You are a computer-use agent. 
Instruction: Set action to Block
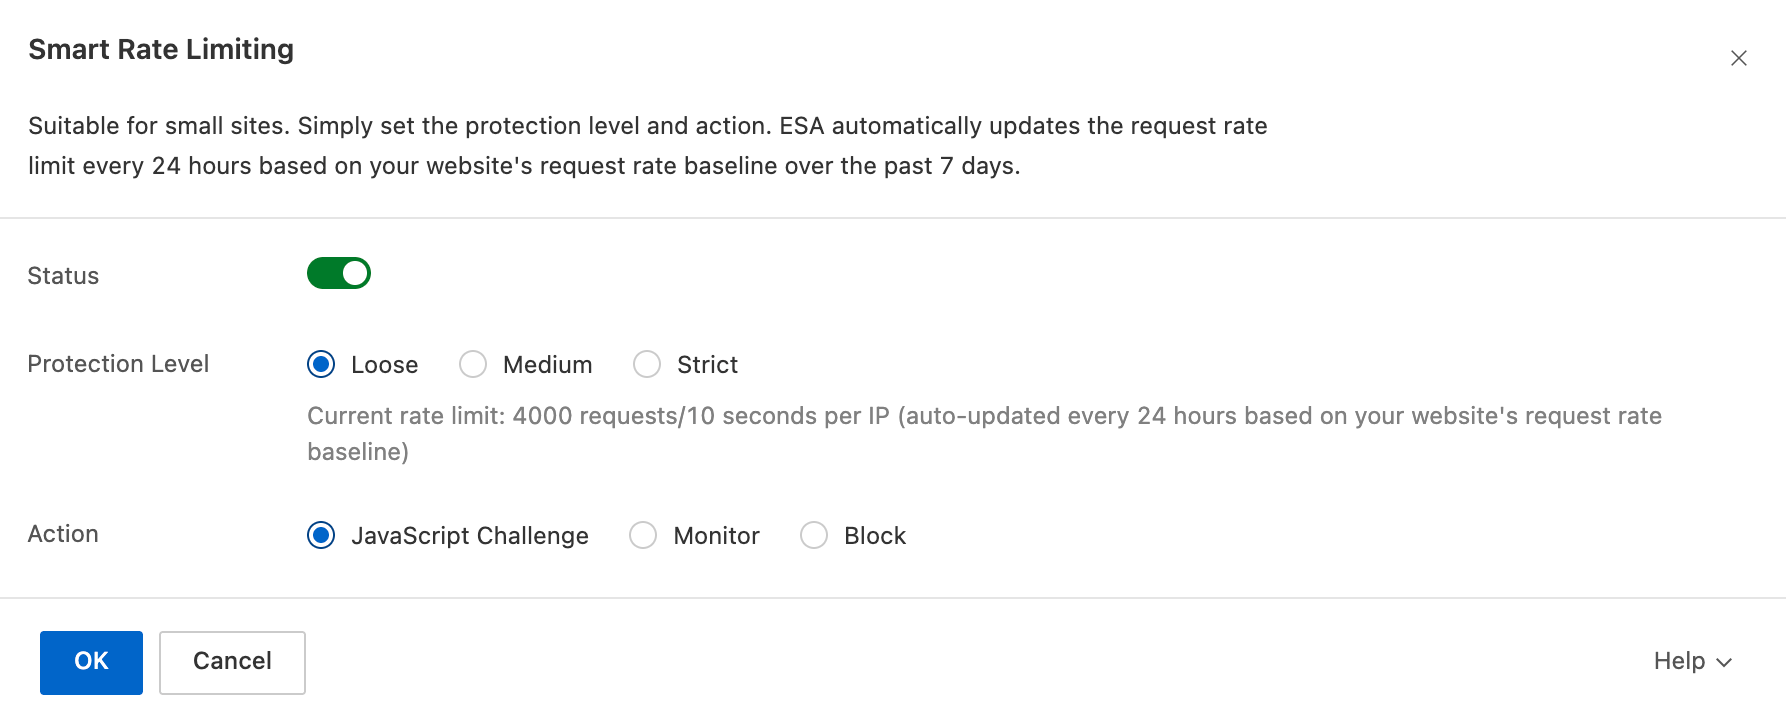[x=814, y=535]
